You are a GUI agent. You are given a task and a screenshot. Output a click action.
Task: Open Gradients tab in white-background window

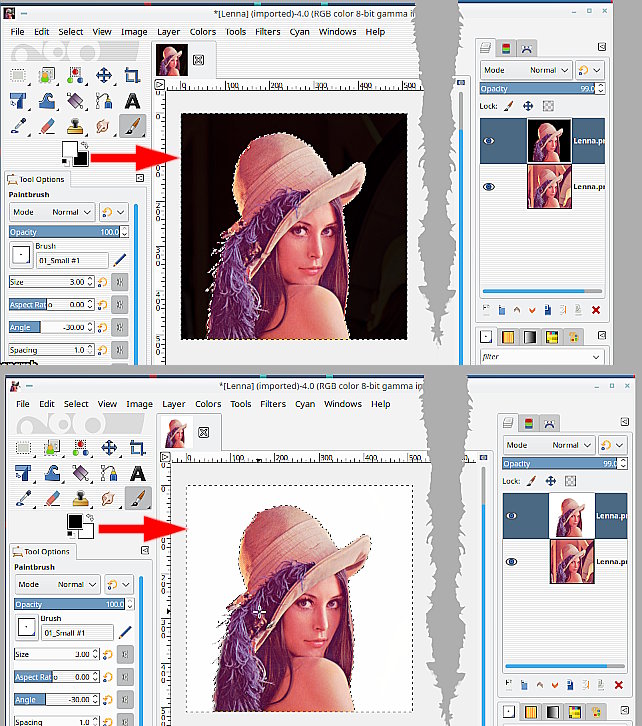click(x=553, y=712)
